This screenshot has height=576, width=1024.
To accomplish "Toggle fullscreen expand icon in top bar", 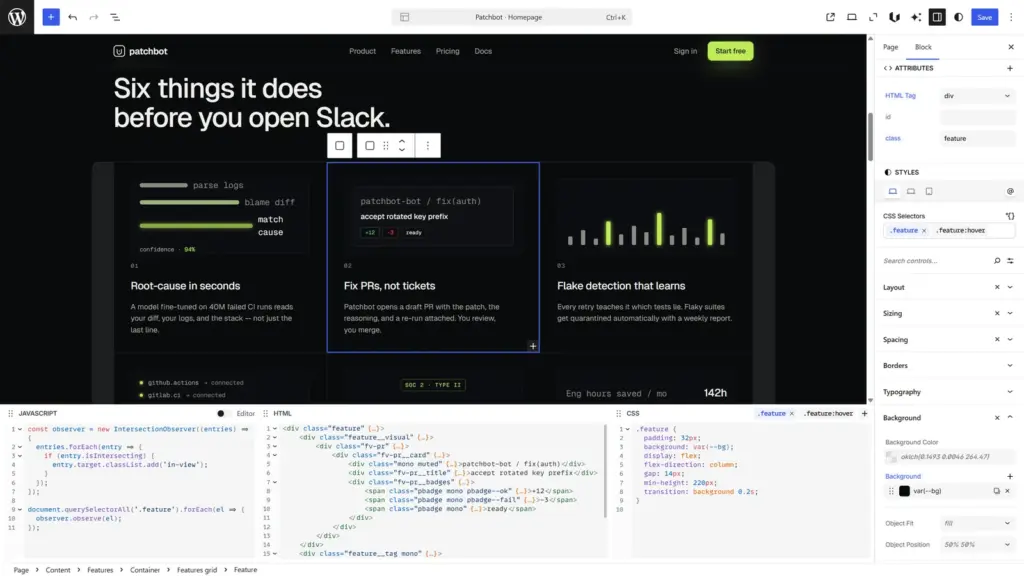I will pyautogui.click(x=873, y=17).
